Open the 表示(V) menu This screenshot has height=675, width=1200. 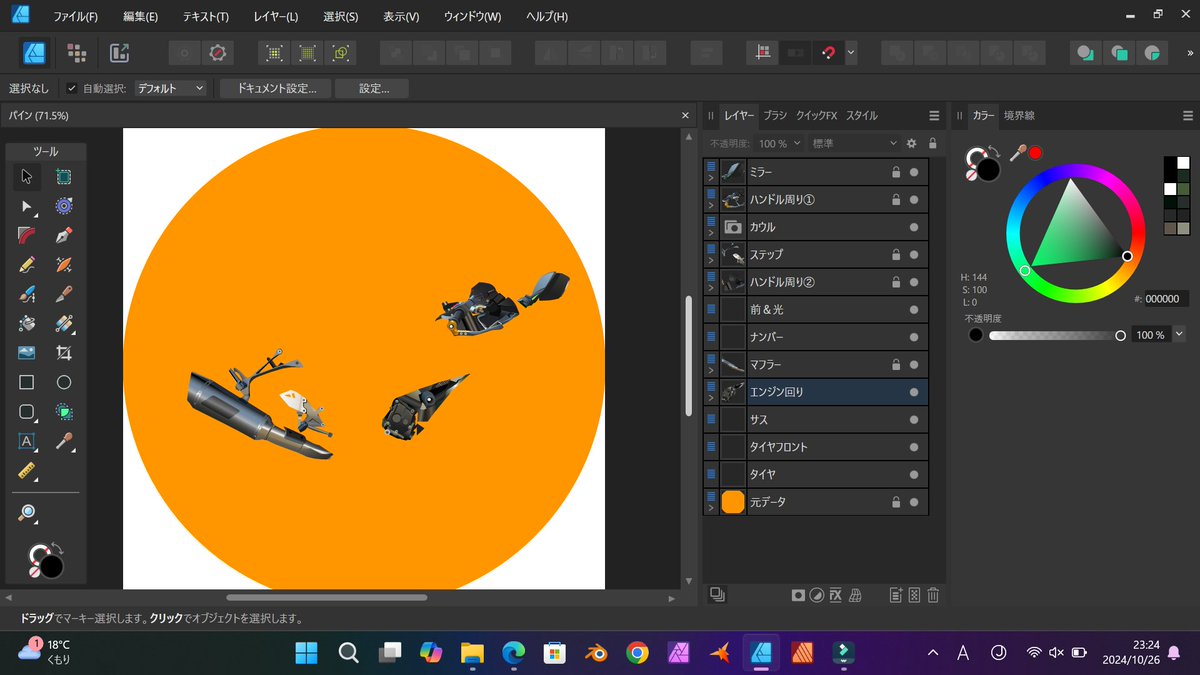(401, 17)
